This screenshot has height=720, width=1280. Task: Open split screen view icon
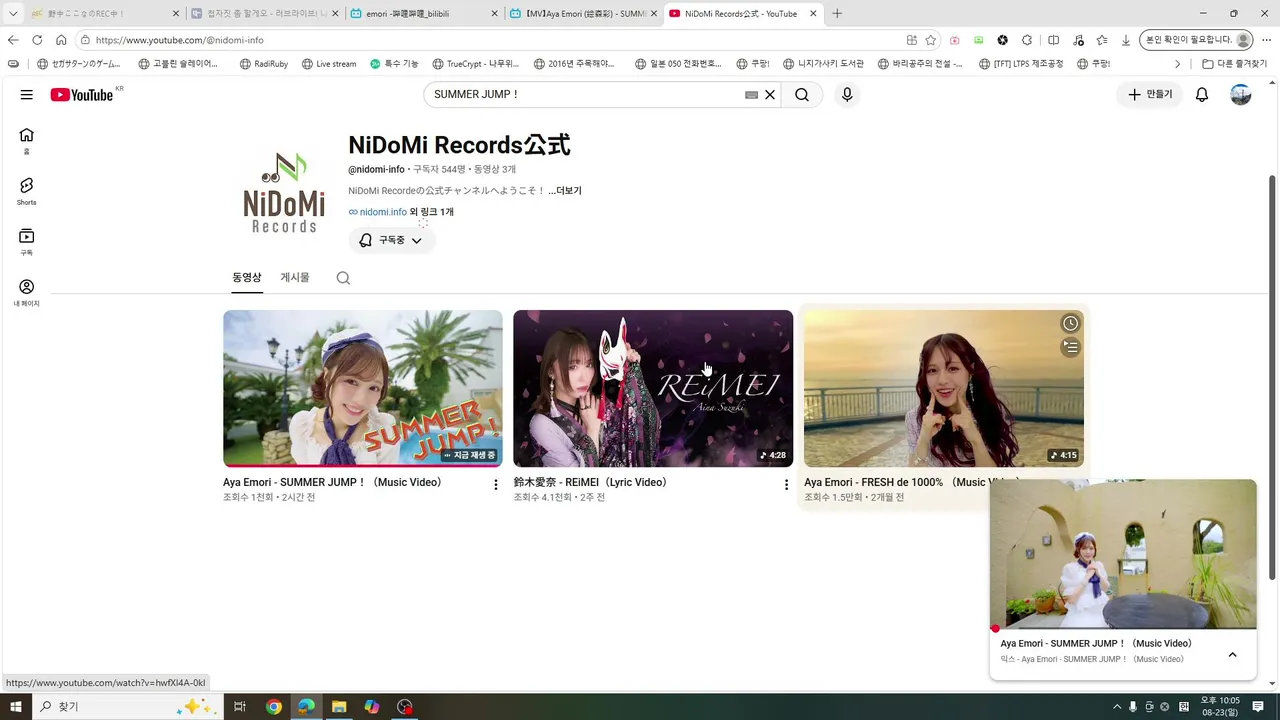click(x=1054, y=40)
